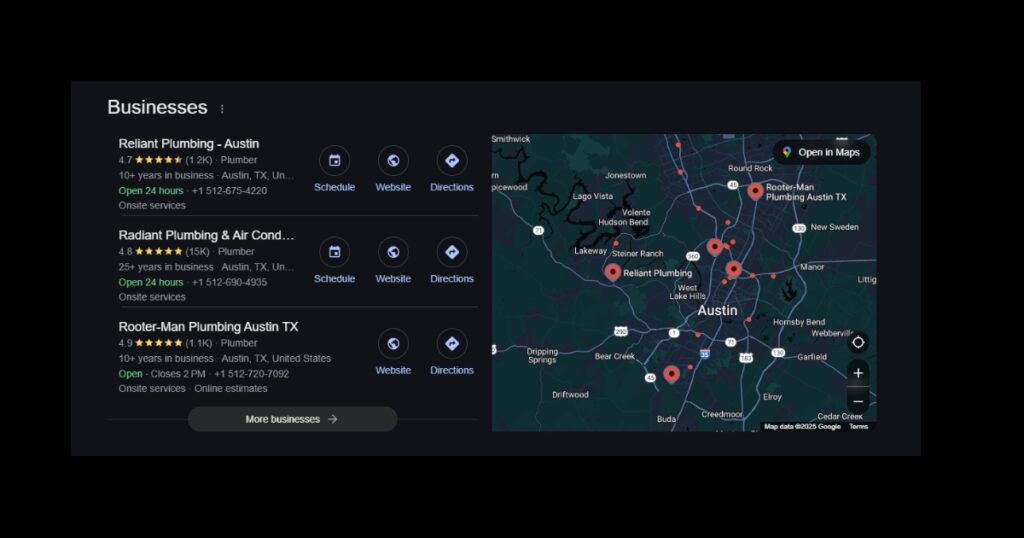Zoom in on the map with plus button
This screenshot has width=1024, height=538.
coord(857,373)
